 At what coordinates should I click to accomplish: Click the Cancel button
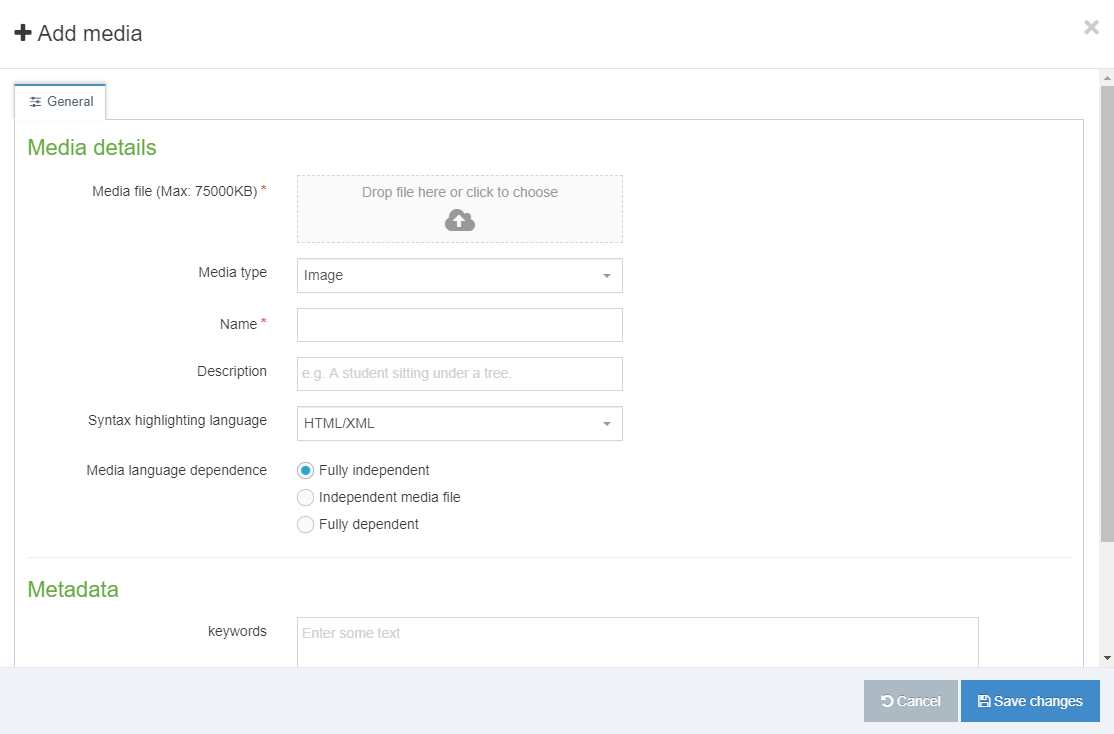click(911, 701)
